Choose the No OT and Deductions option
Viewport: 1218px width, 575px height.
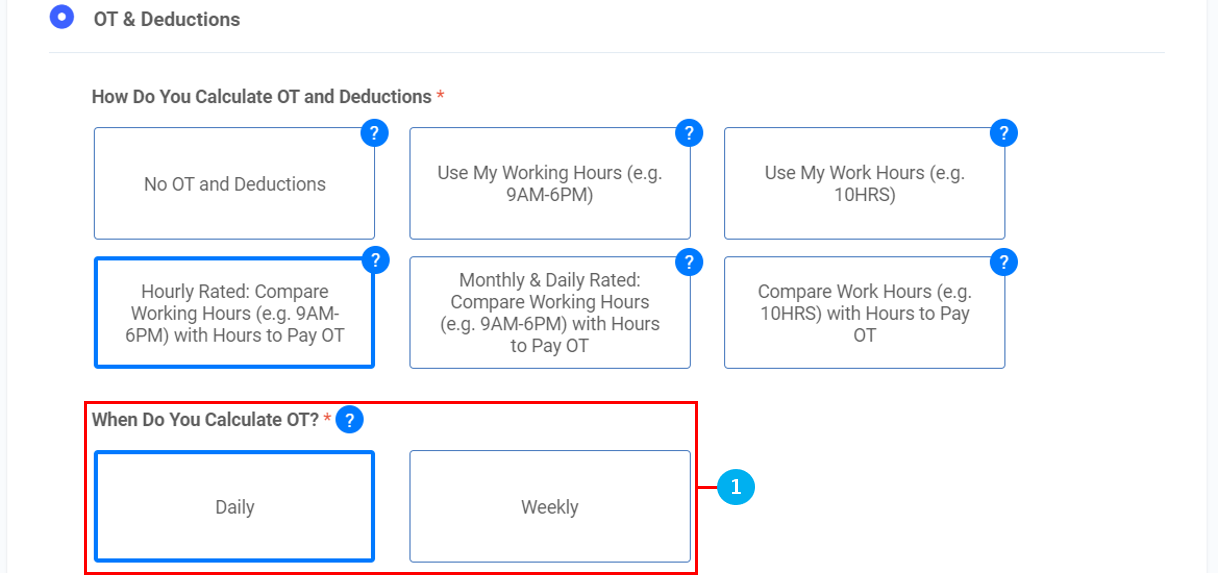(234, 184)
